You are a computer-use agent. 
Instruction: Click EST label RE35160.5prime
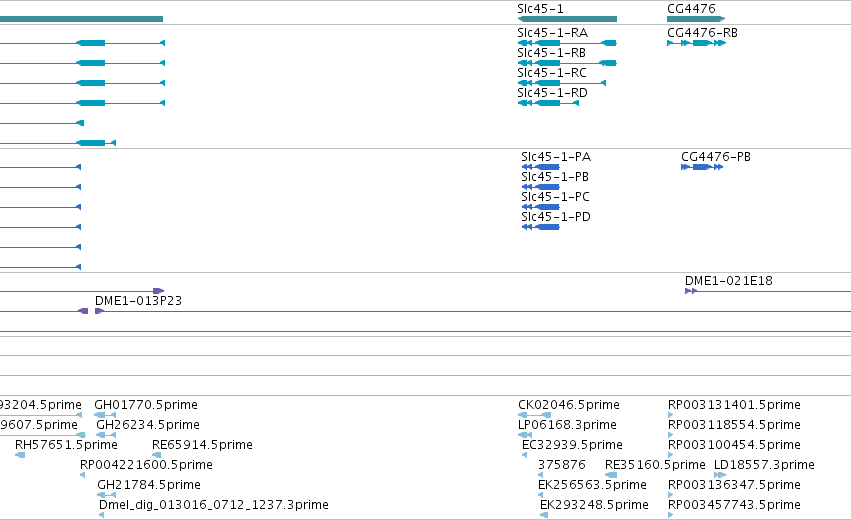point(655,465)
